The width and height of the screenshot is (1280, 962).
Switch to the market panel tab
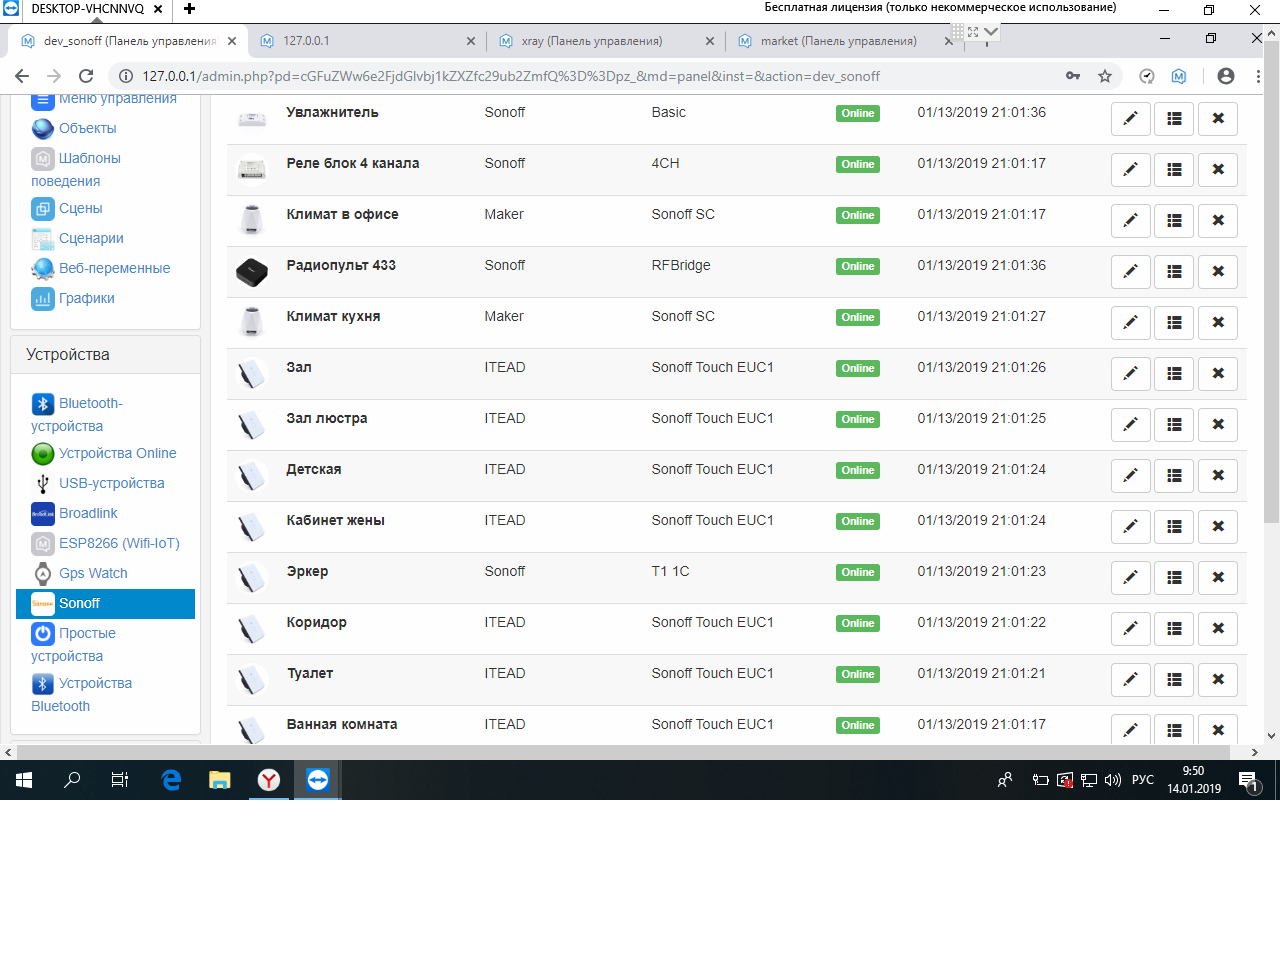coord(845,41)
